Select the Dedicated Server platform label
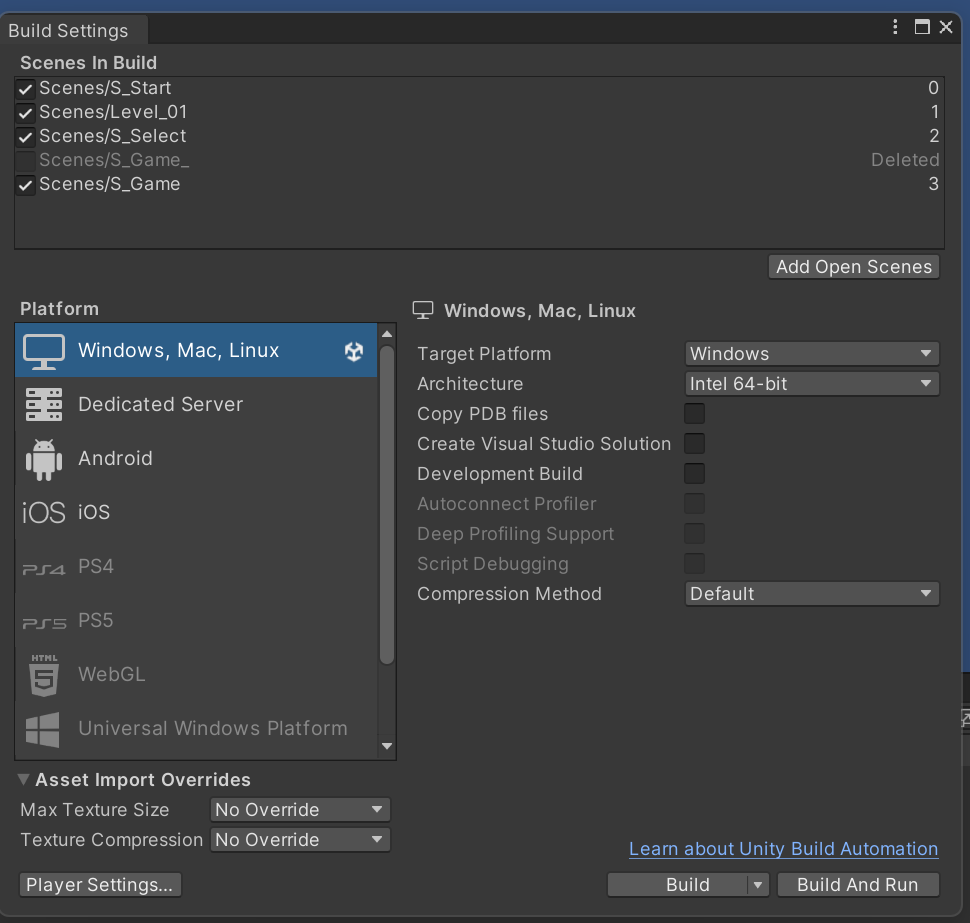 160,405
